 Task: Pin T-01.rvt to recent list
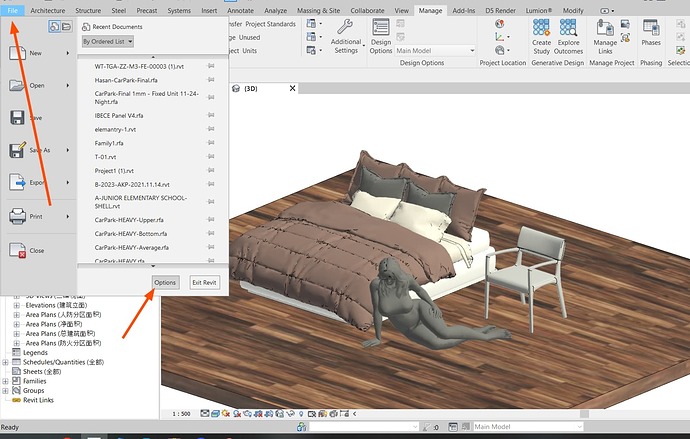(211, 157)
